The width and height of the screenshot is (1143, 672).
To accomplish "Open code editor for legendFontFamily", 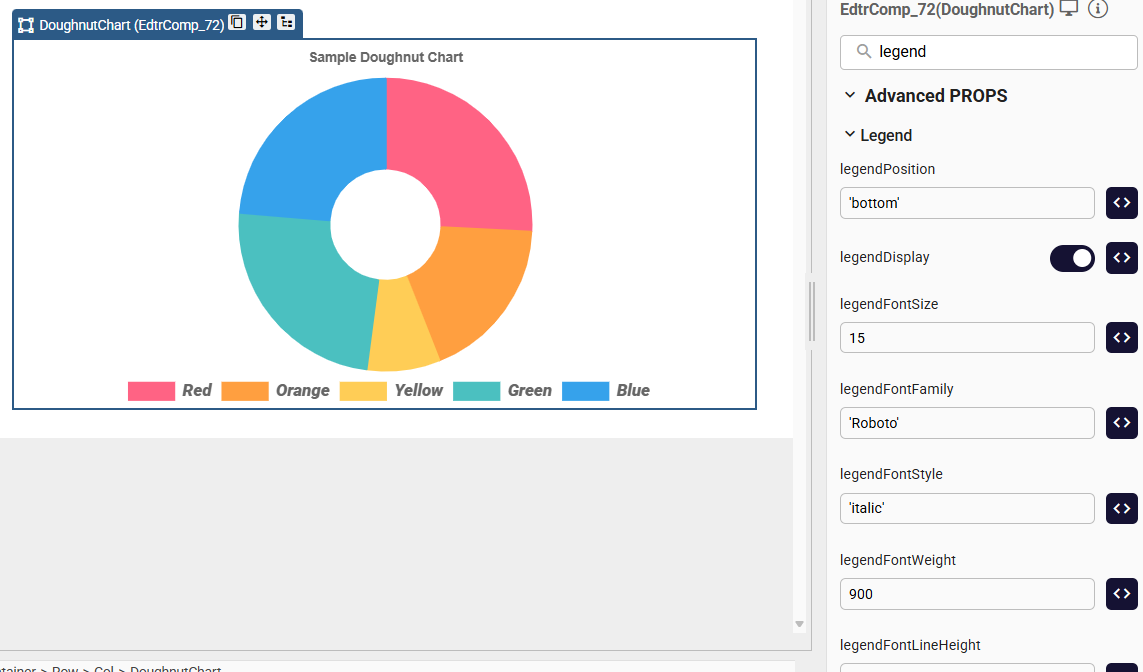I will point(1121,423).
